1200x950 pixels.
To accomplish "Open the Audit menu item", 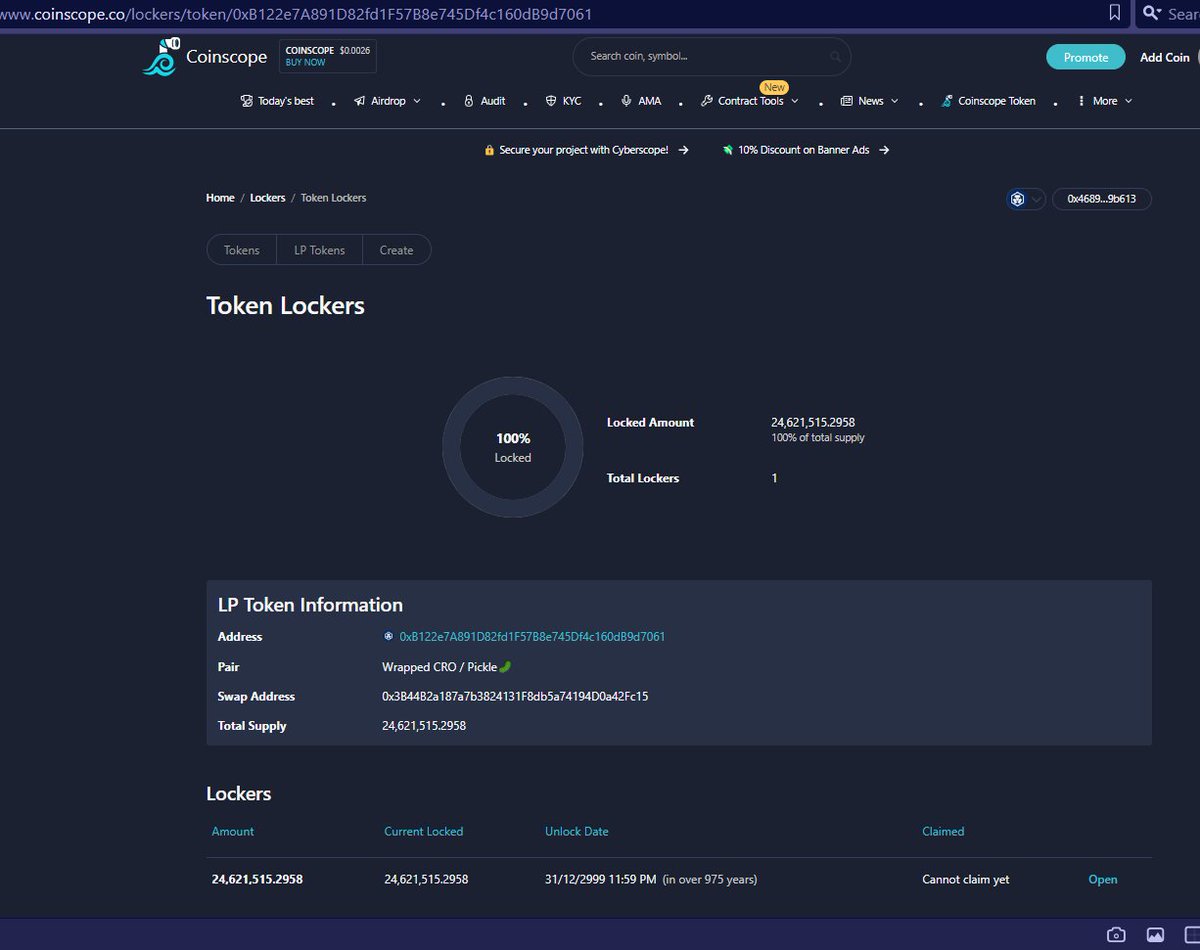I will (484, 101).
